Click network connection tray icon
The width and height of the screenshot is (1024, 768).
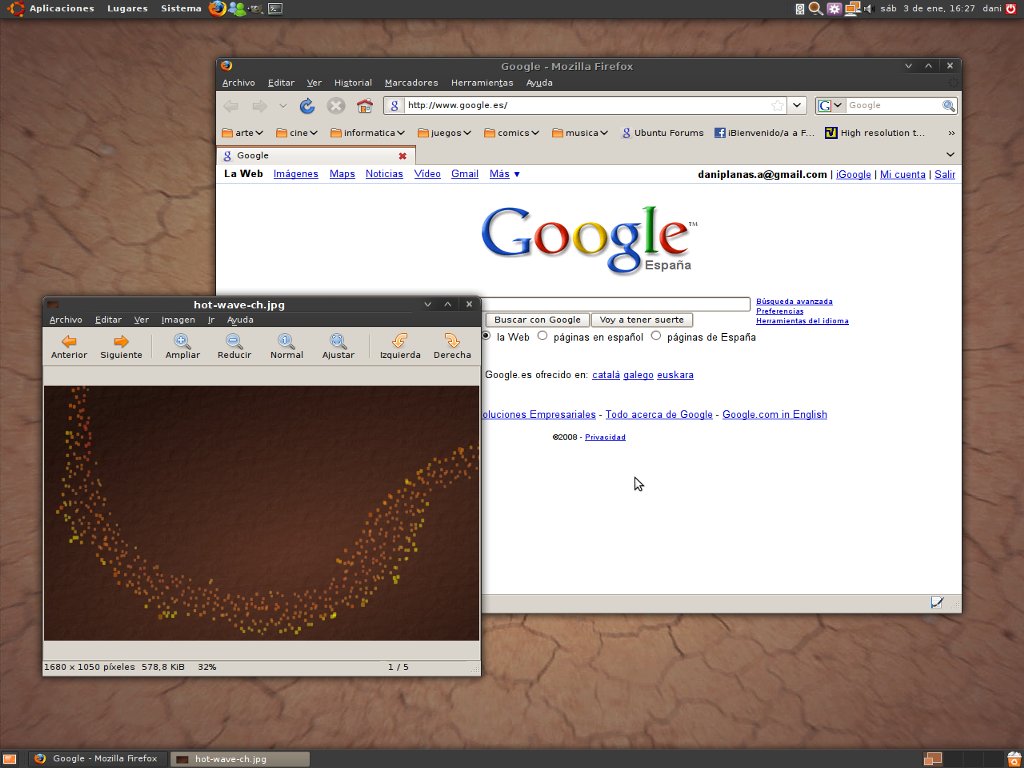(x=852, y=8)
